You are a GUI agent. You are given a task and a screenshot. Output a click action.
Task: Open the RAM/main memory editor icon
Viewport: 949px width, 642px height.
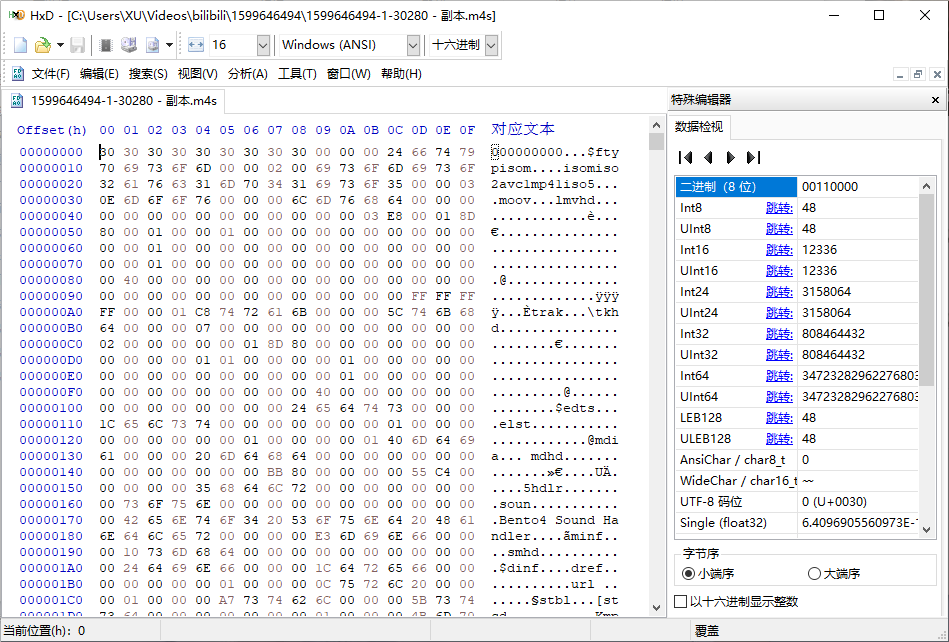106,45
